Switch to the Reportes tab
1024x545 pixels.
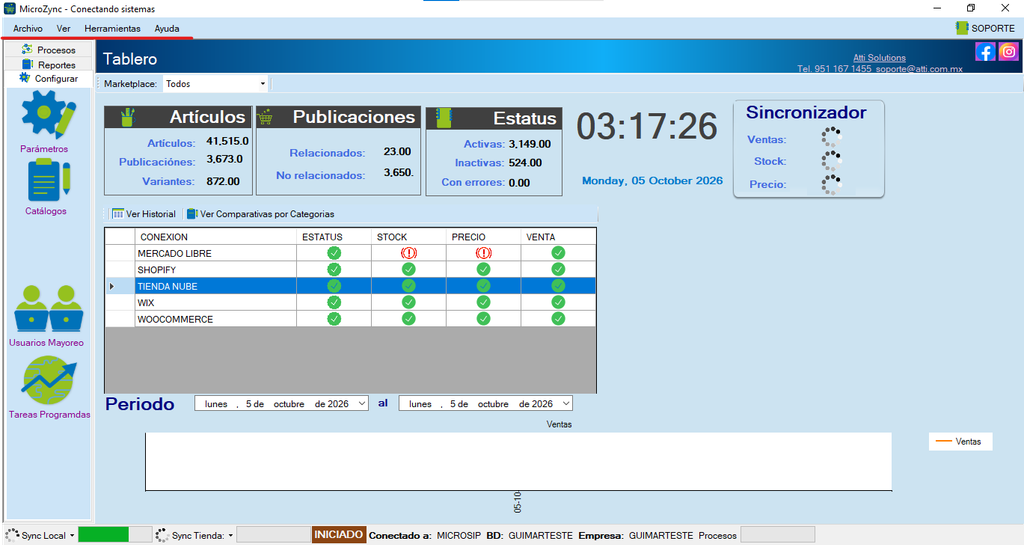49,65
